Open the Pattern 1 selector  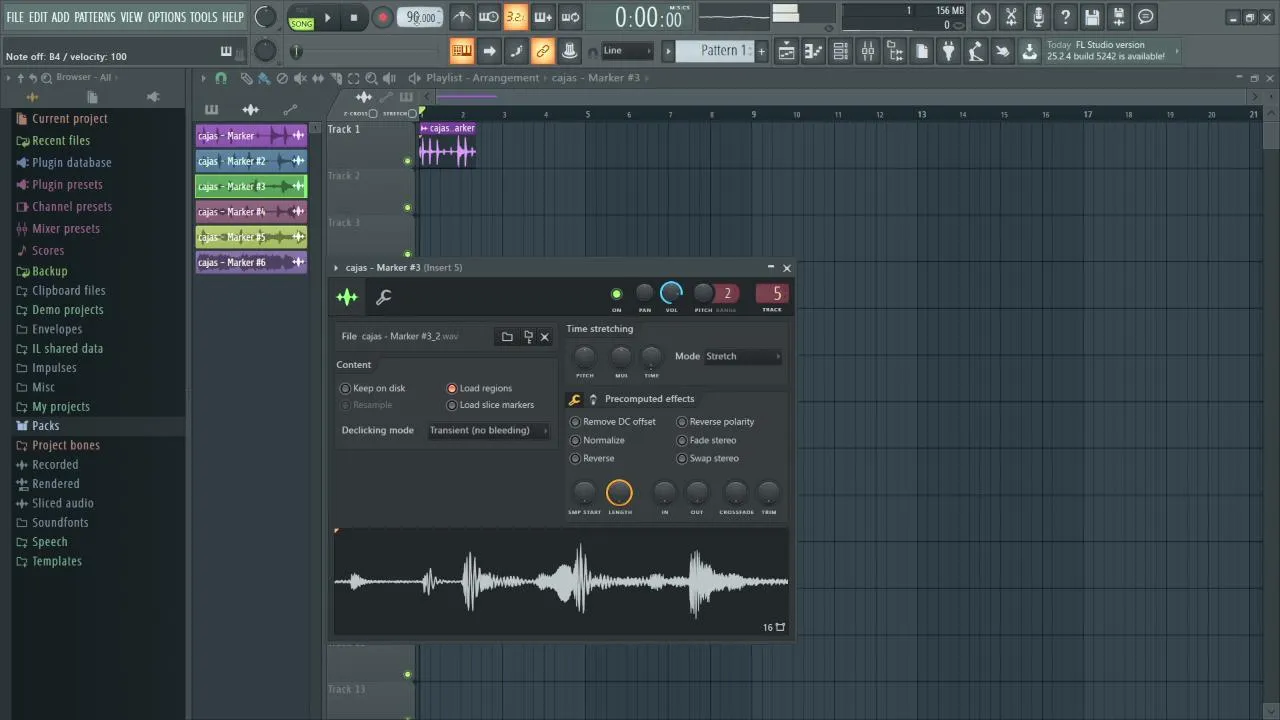(x=715, y=51)
